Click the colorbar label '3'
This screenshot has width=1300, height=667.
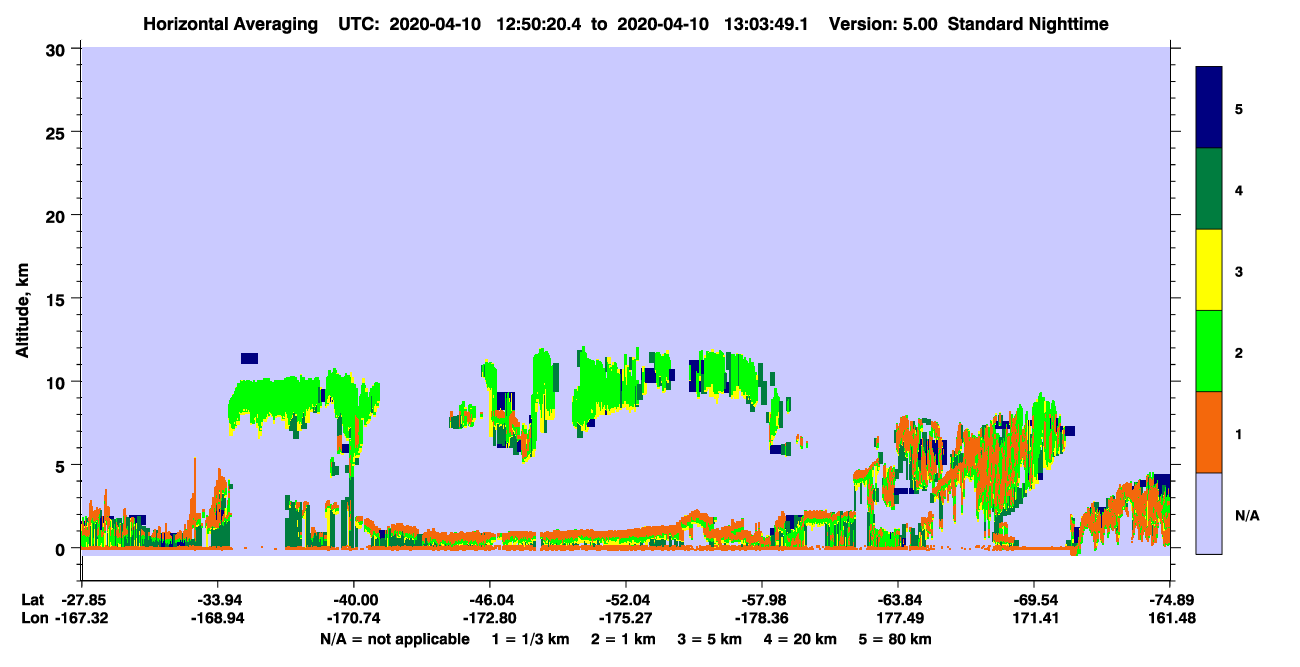pyautogui.click(x=1238, y=271)
